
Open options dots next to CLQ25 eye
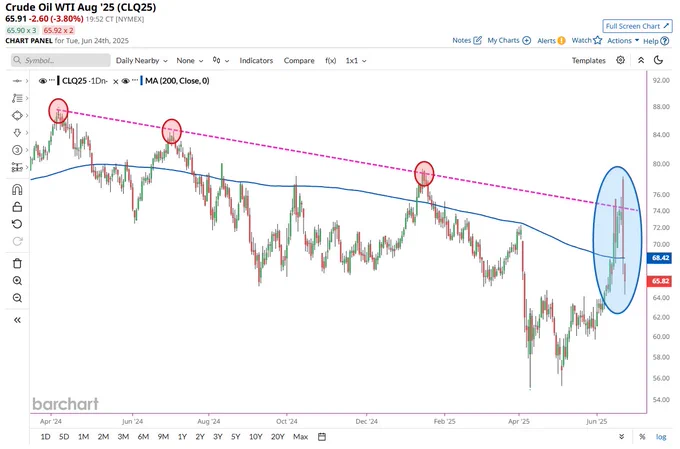pyautogui.click(x=52, y=80)
